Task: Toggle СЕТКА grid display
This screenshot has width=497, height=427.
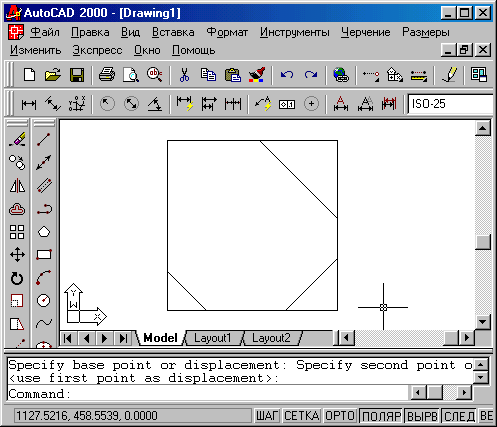Action: 302,416
